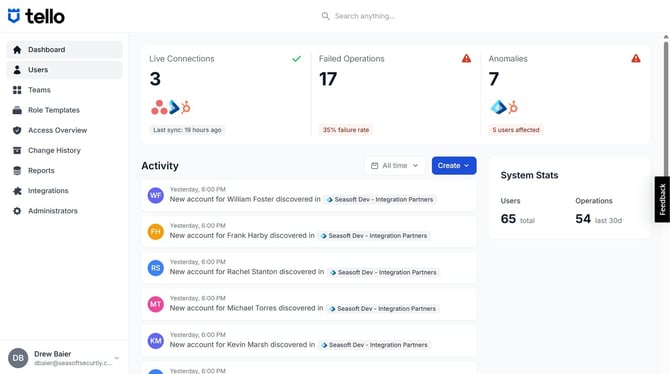Click the Feedback side tab
The image size is (670, 374).
(662, 199)
